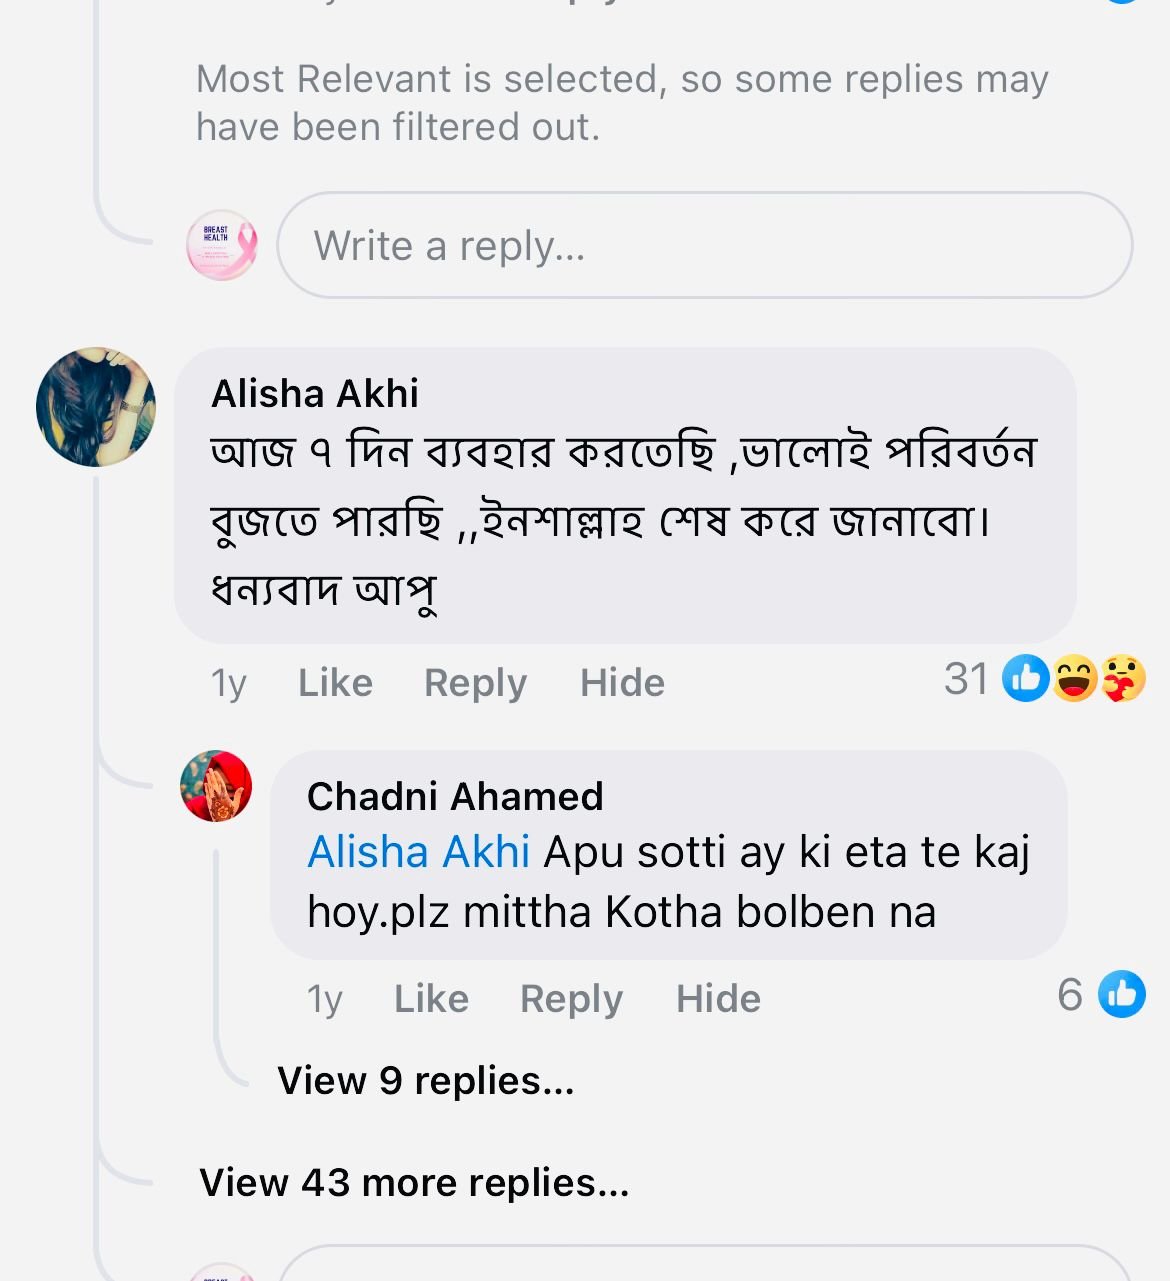
Task: Reply to Chadni Ahamed's comment
Action: pyautogui.click(x=571, y=999)
